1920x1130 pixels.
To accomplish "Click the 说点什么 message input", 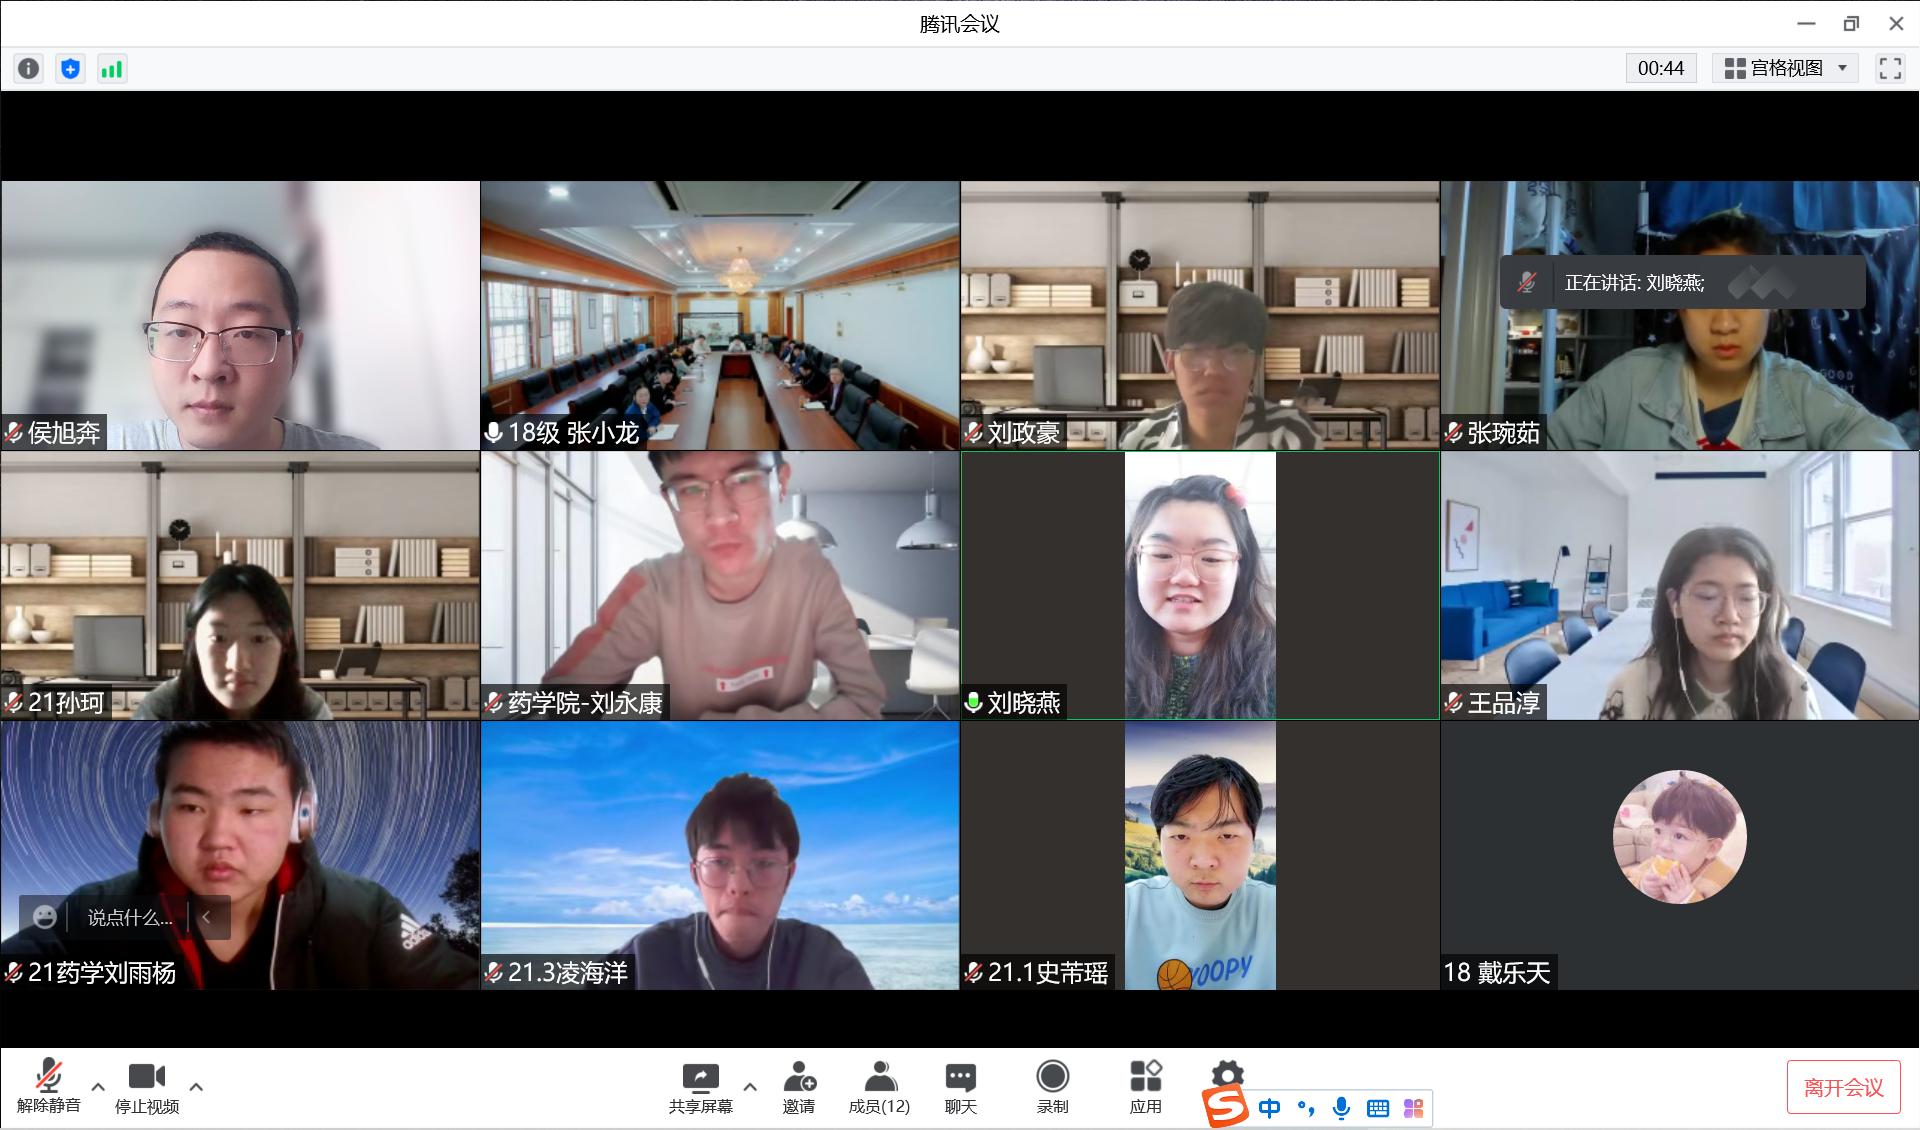I will (x=129, y=917).
